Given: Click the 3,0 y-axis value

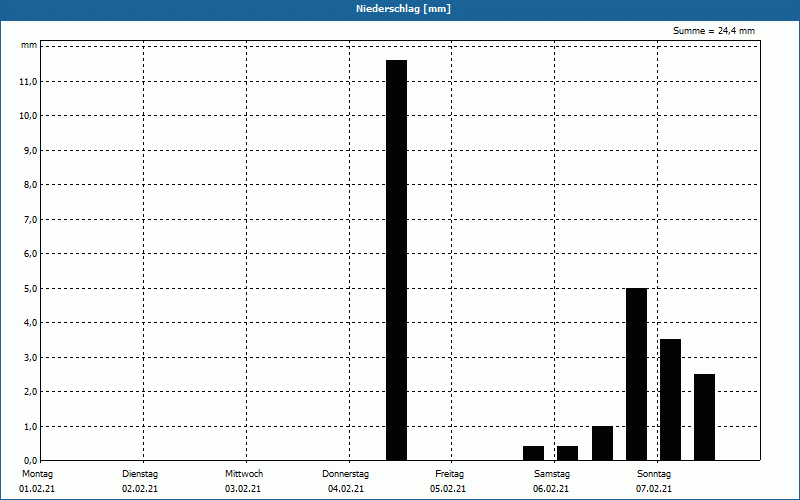Looking at the screenshot, I should (30, 357).
